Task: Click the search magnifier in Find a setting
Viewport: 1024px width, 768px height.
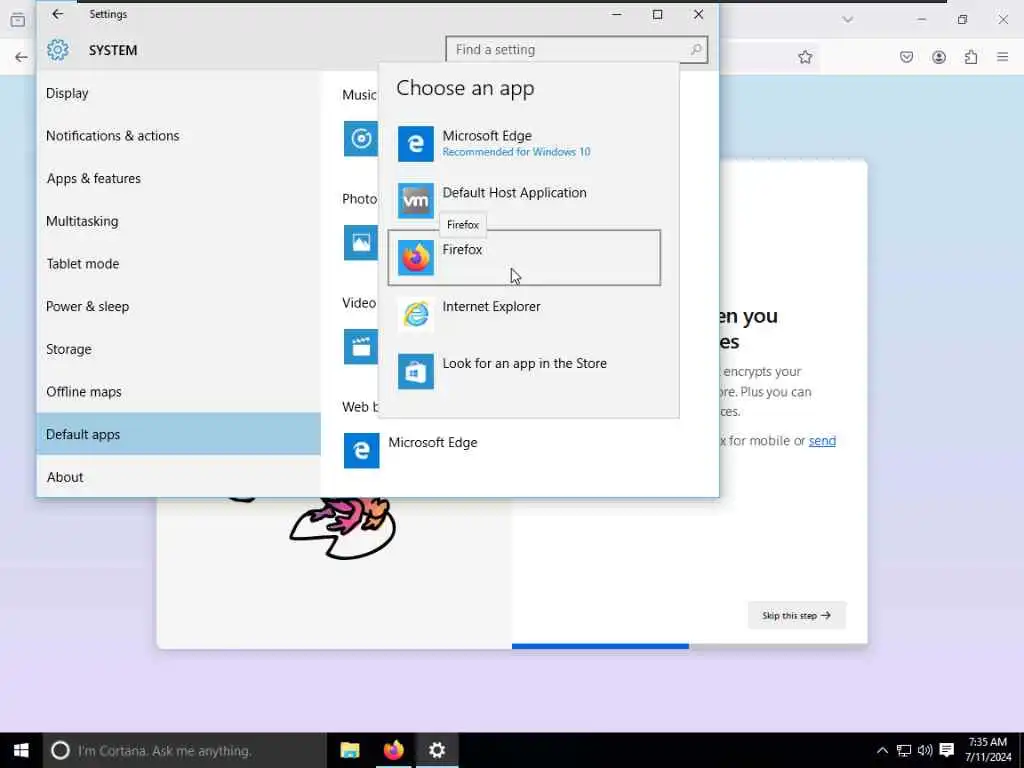Action: 696,50
